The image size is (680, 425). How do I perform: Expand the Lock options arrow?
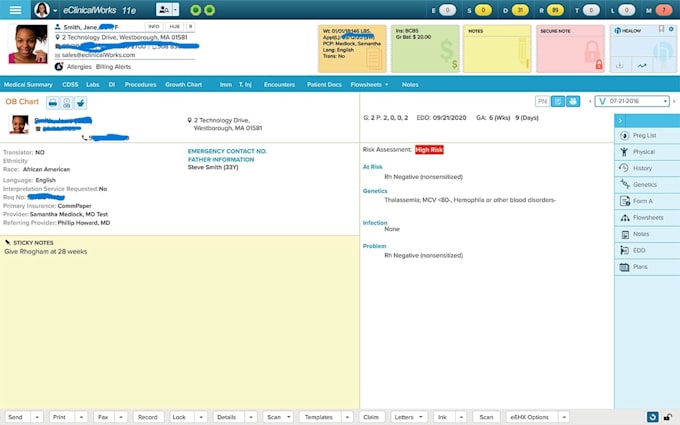(201, 417)
